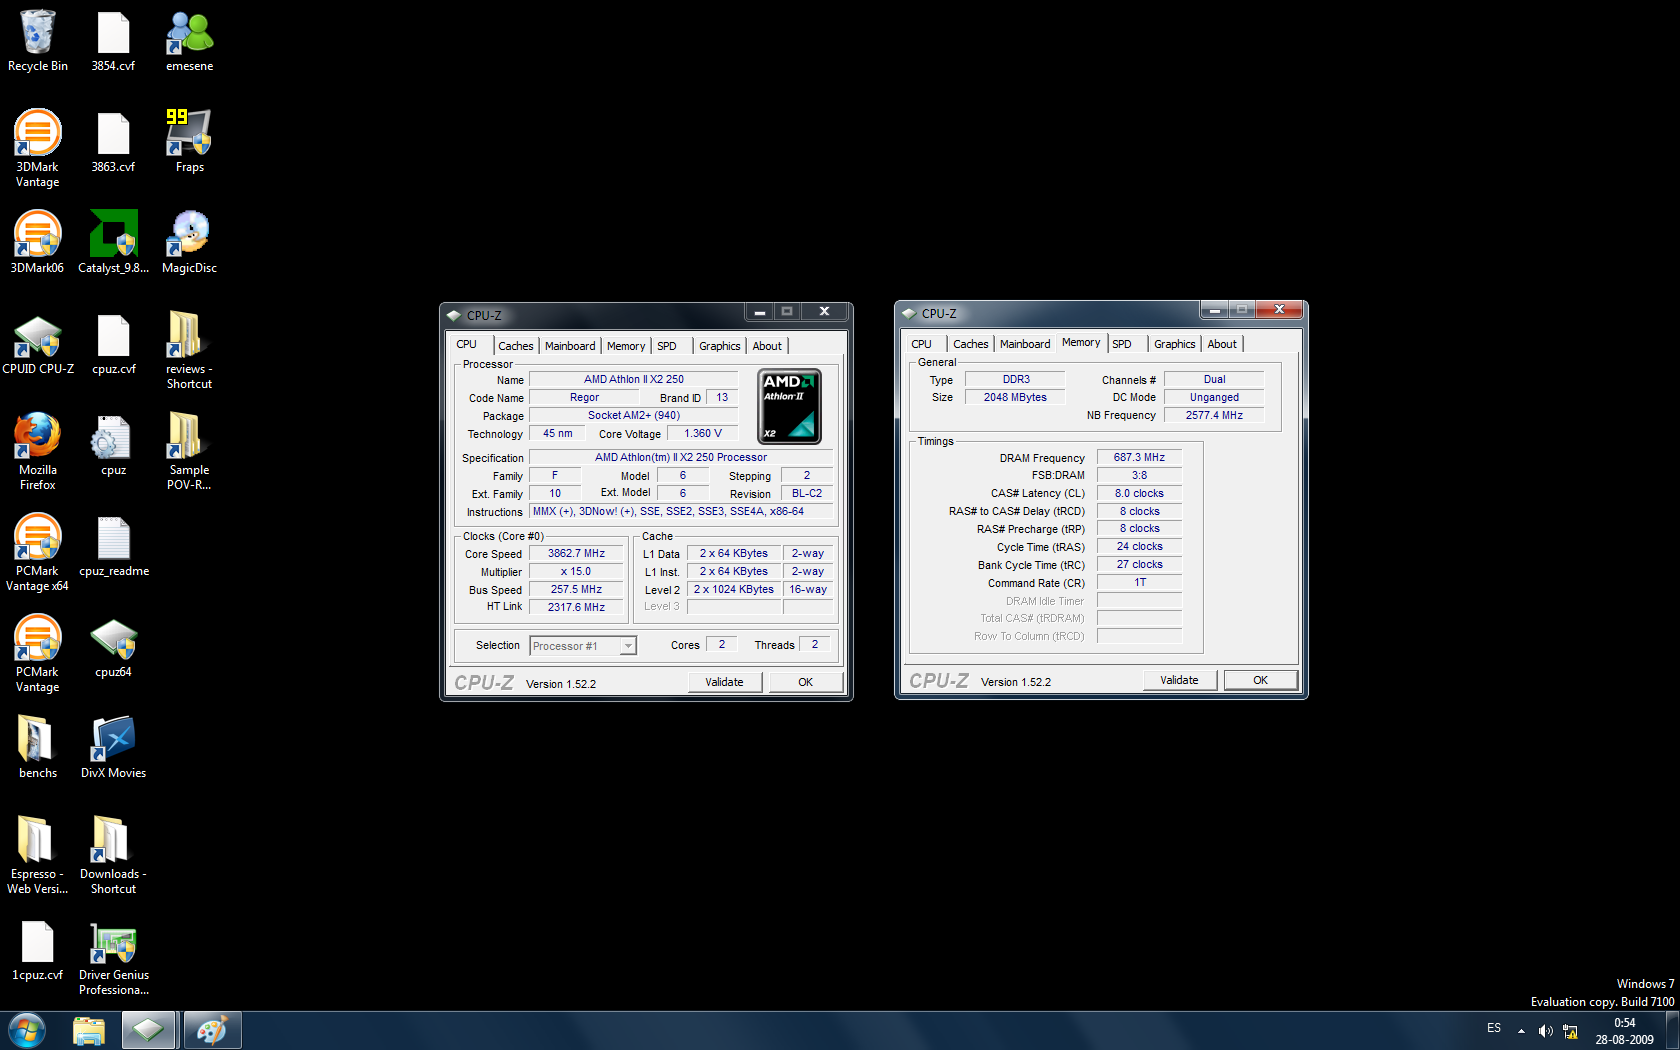Open SPD tab in left CPU-Z window
1680x1050 pixels.
[667, 346]
